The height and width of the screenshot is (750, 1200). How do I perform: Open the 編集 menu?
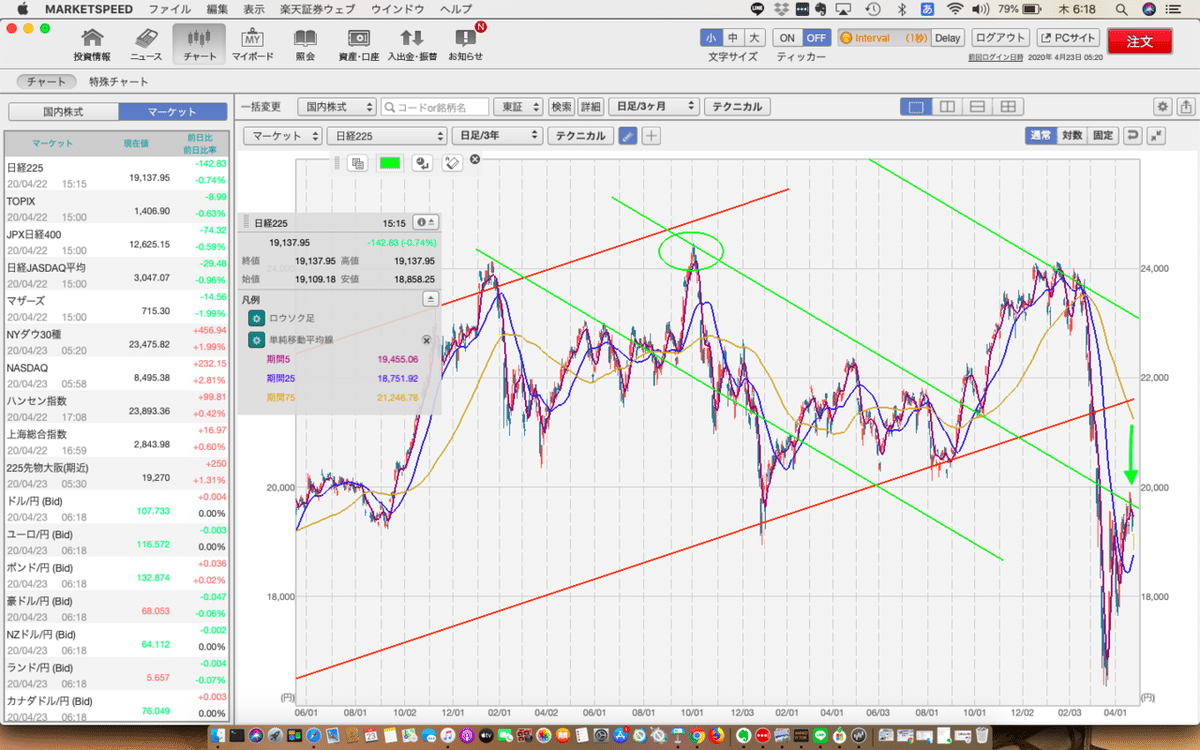click(x=217, y=8)
